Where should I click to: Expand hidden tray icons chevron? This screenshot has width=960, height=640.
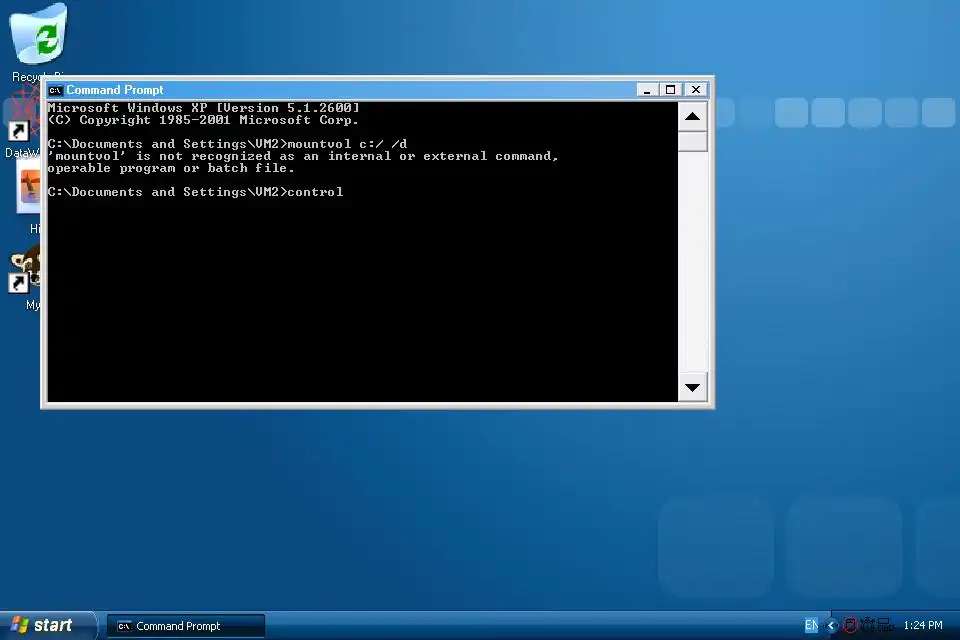click(831, 625)
